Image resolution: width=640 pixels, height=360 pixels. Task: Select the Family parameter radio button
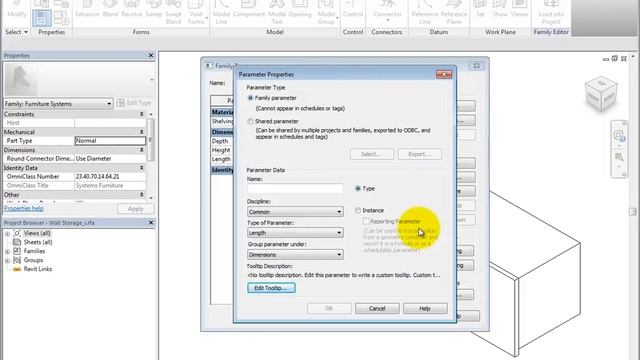[x=250, y=98]
